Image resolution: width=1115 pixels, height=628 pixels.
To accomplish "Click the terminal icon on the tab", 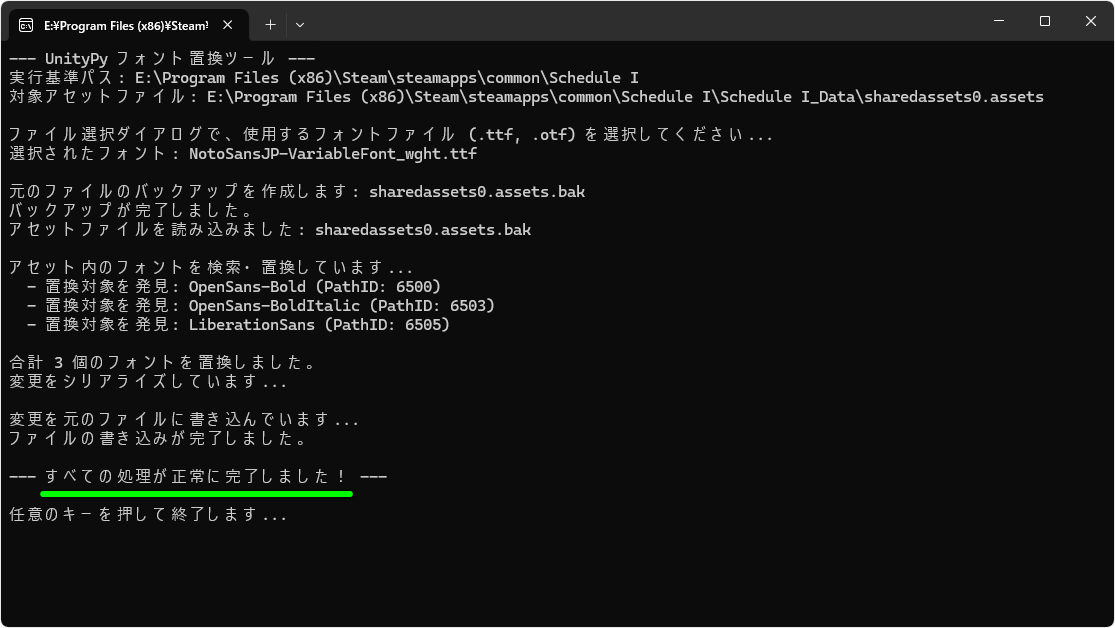I will click(26, 26).
